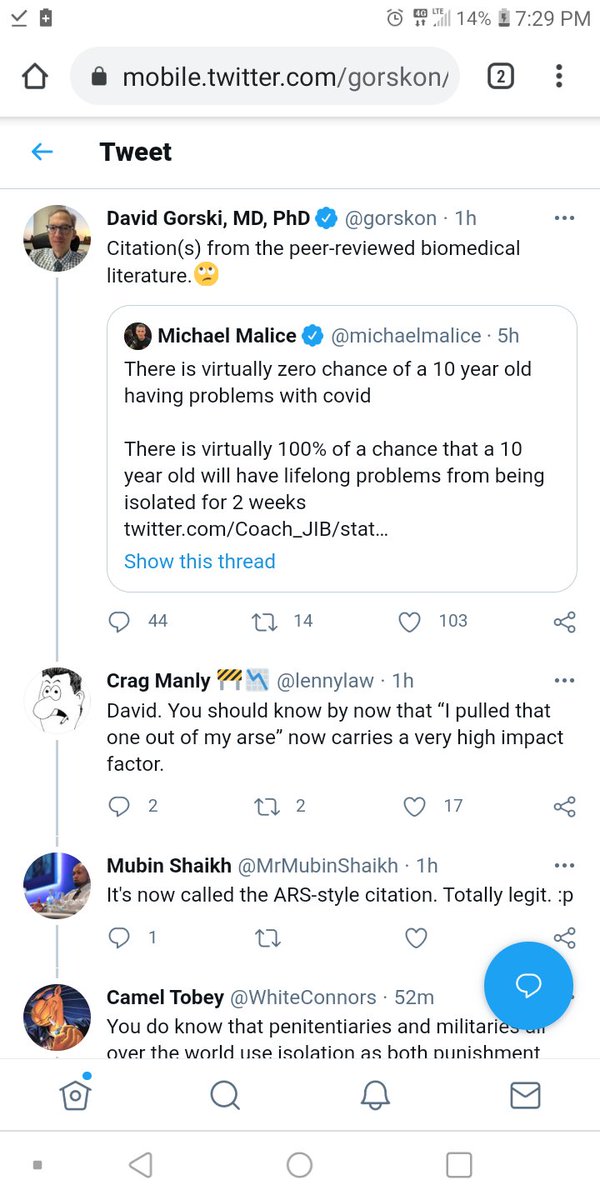Like David Gorski's tweet
Viewport: 600px width, 1200px height.
(409, 621)
